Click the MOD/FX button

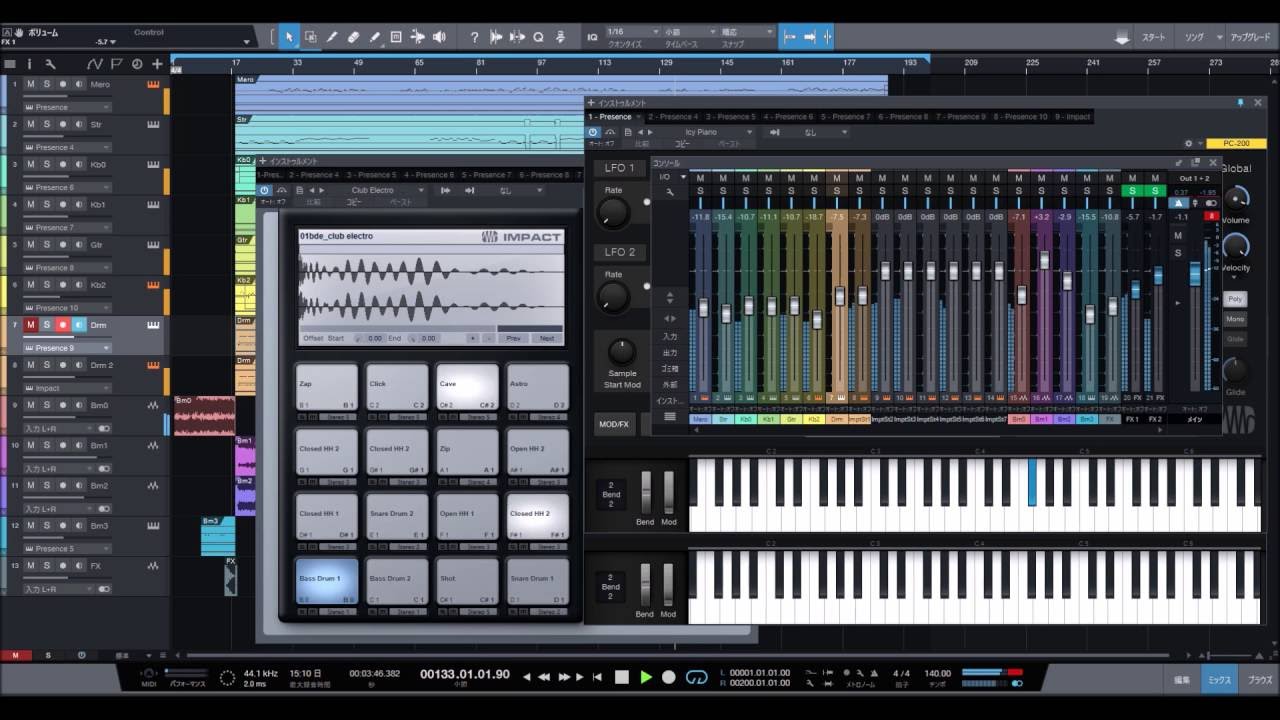click(x=613, y=424)
